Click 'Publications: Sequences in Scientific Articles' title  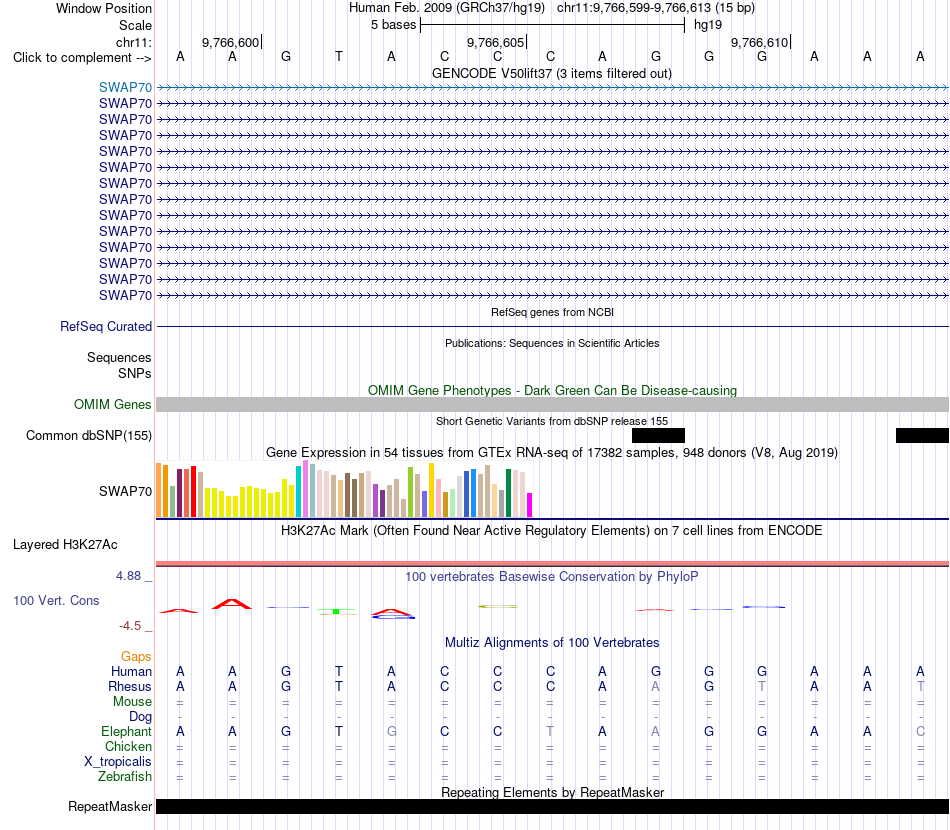(552, 343)
